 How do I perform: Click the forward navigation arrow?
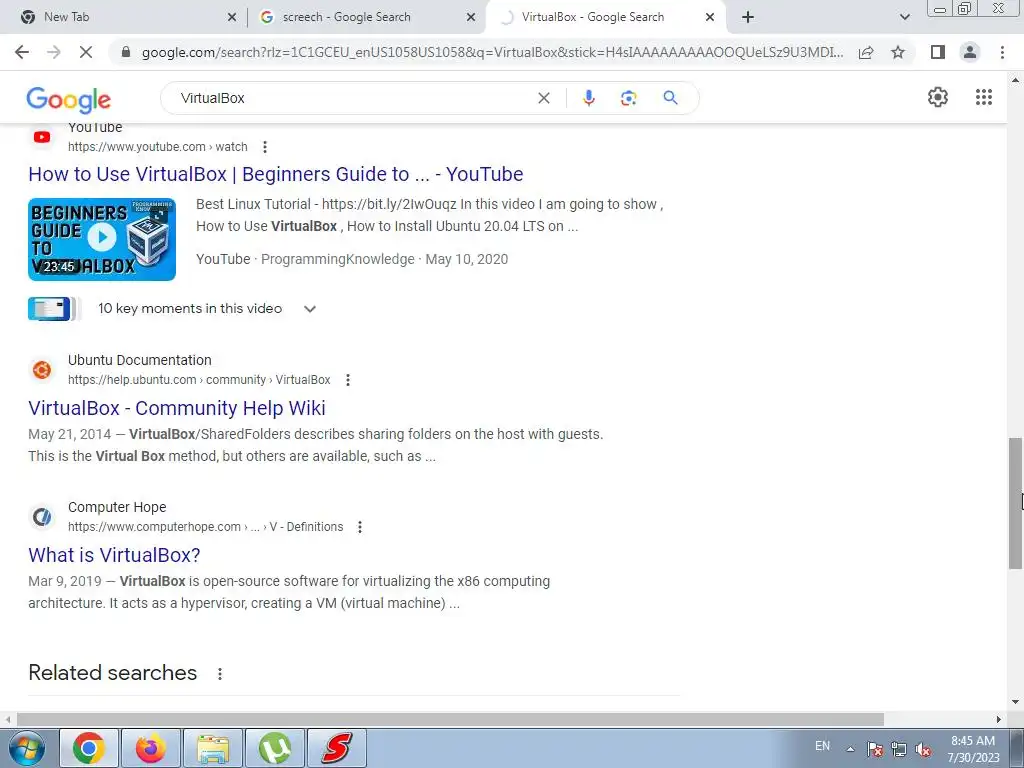[54, 52]
